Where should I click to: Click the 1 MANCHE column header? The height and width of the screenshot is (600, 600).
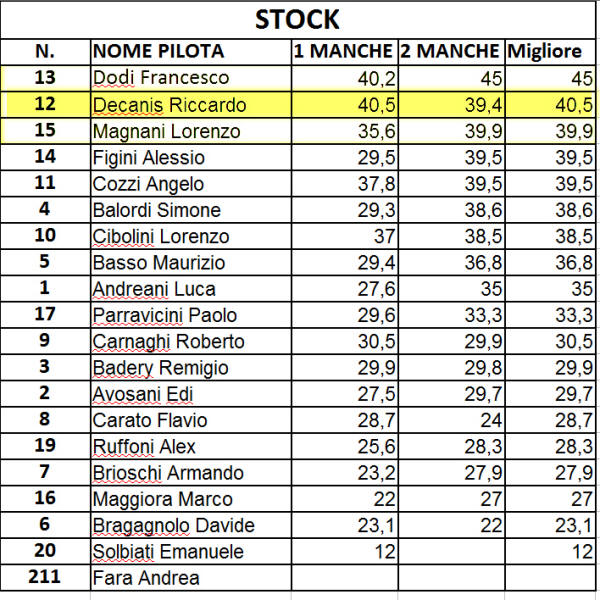(x=344, y=52)
